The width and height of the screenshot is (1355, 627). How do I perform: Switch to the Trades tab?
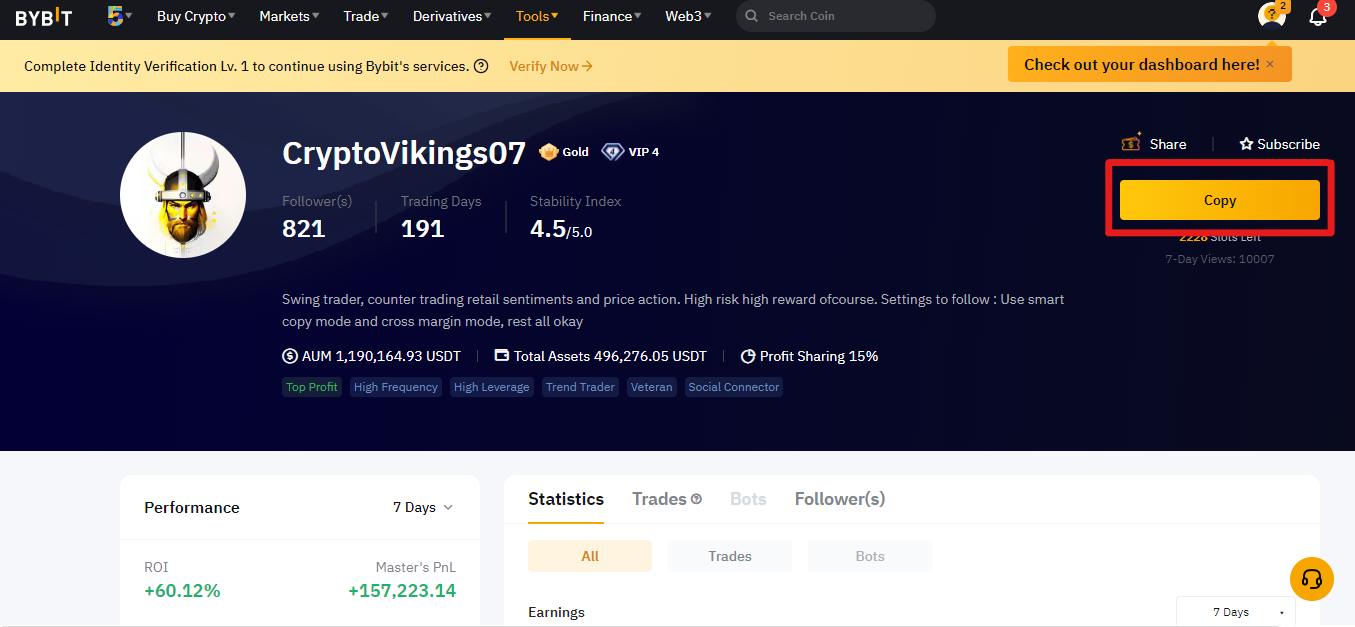[659, 499]
